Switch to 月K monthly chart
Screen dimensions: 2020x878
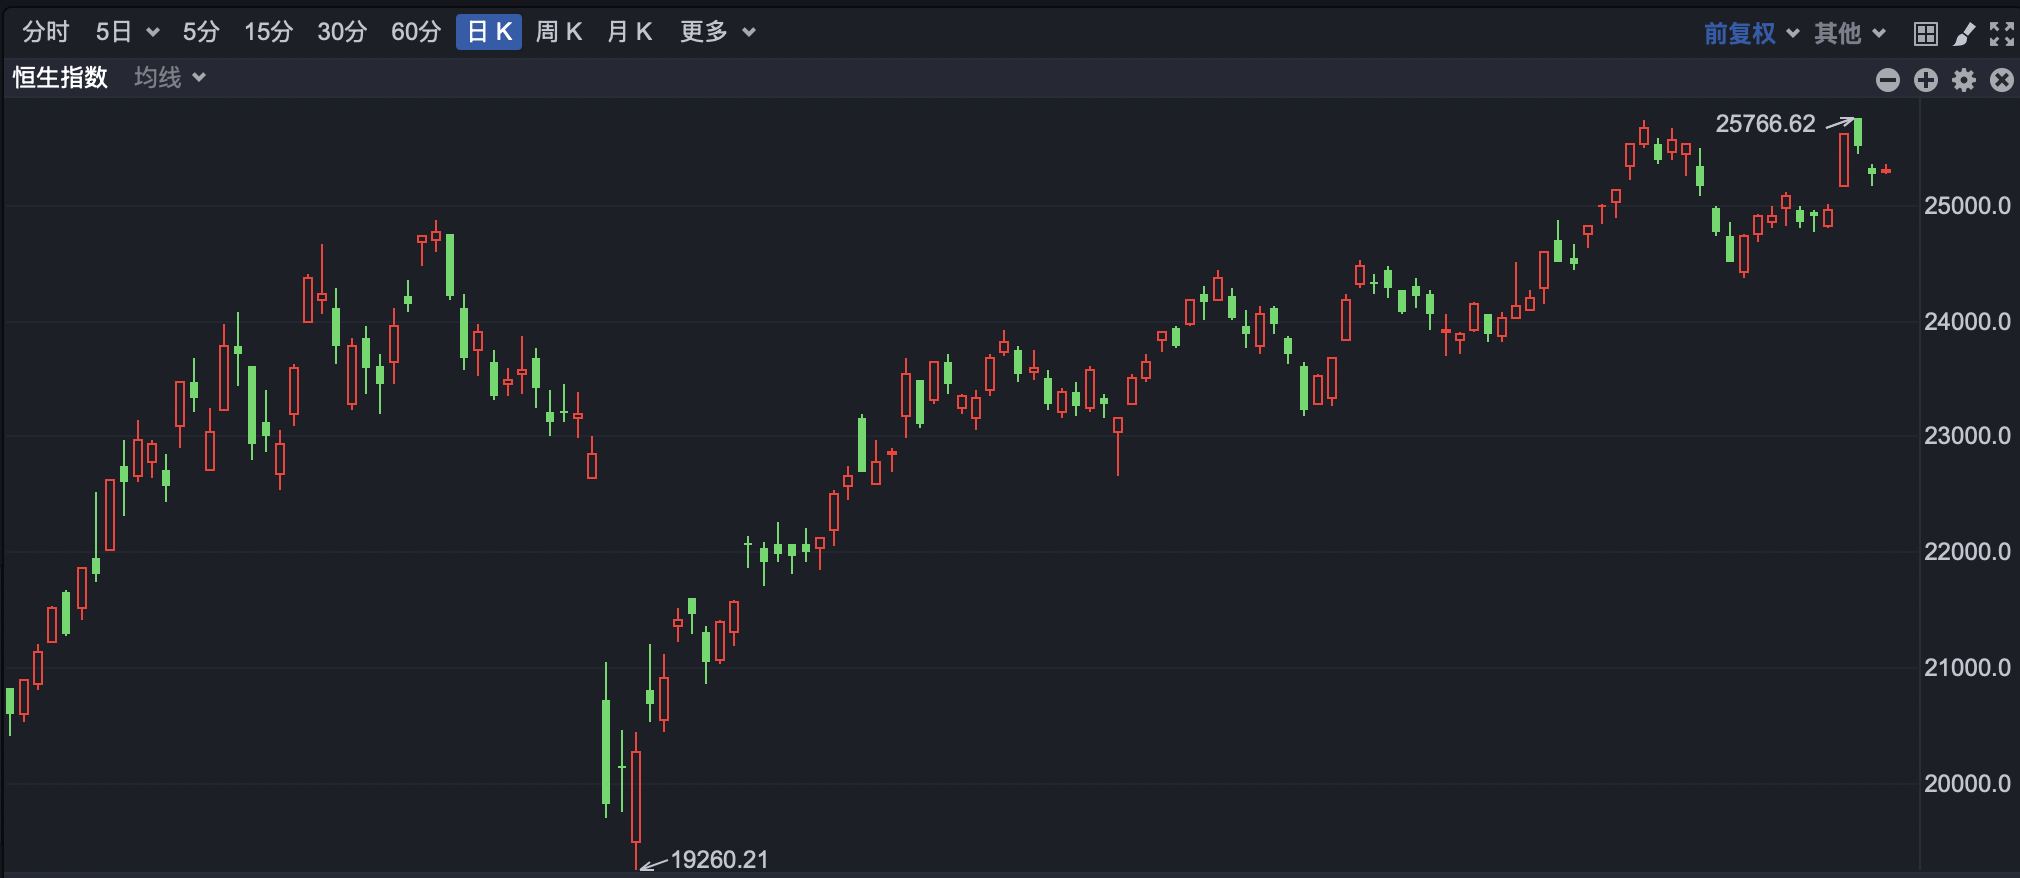(x=629, y=32)
